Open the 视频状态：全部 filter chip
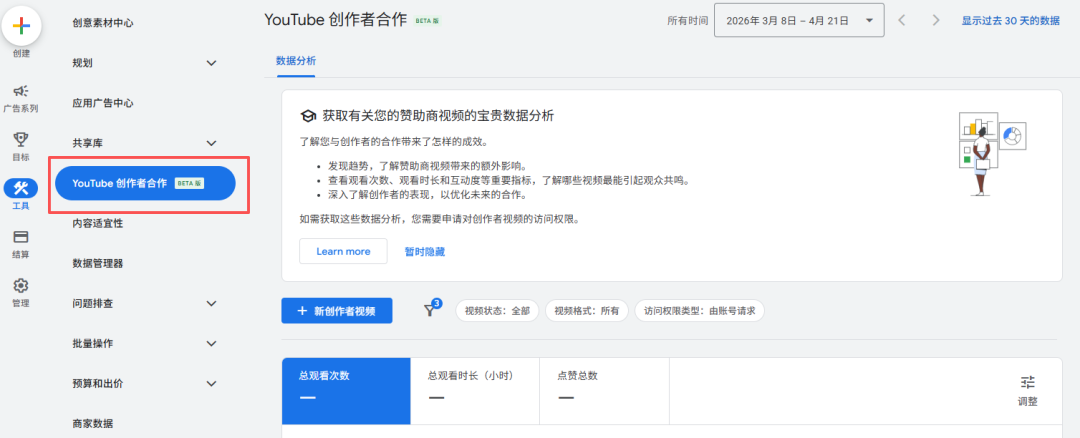This screenshot has width=1080, height=438. pos(497,311)
